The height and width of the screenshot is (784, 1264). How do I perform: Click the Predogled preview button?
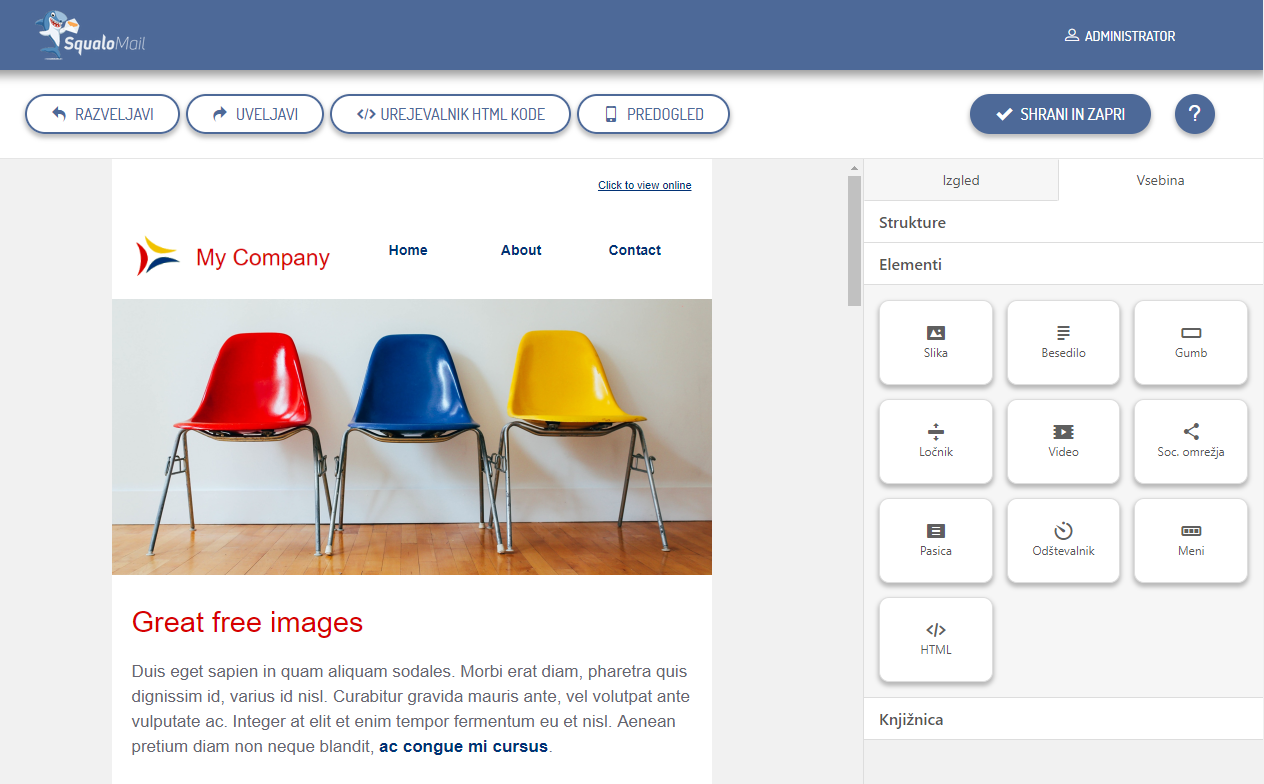(x=653, y=114)
